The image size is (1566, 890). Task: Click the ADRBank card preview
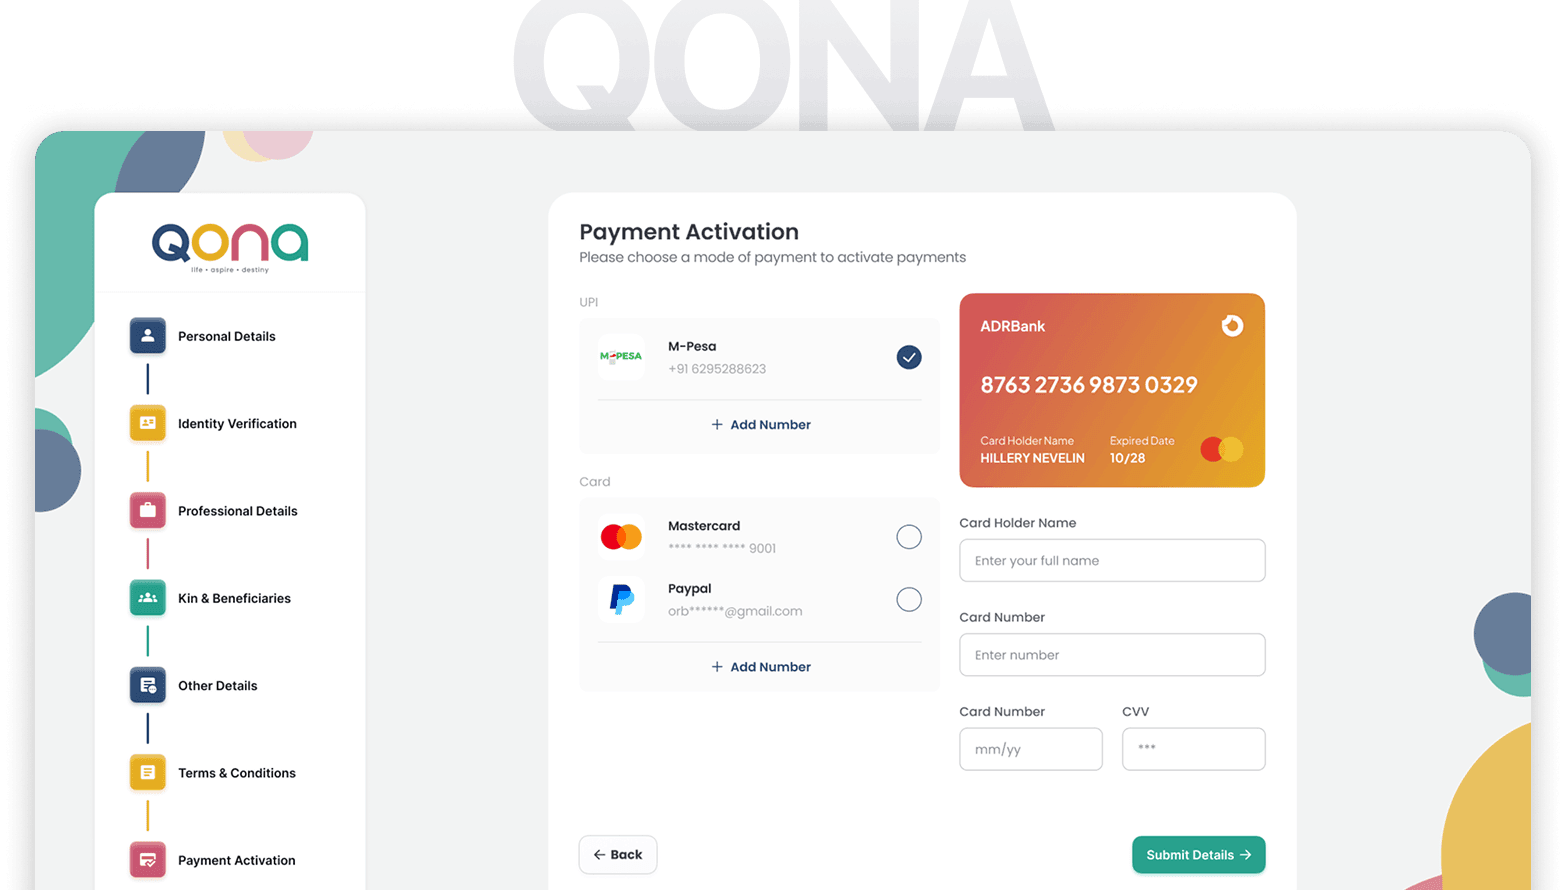[x=1112, y=390]
